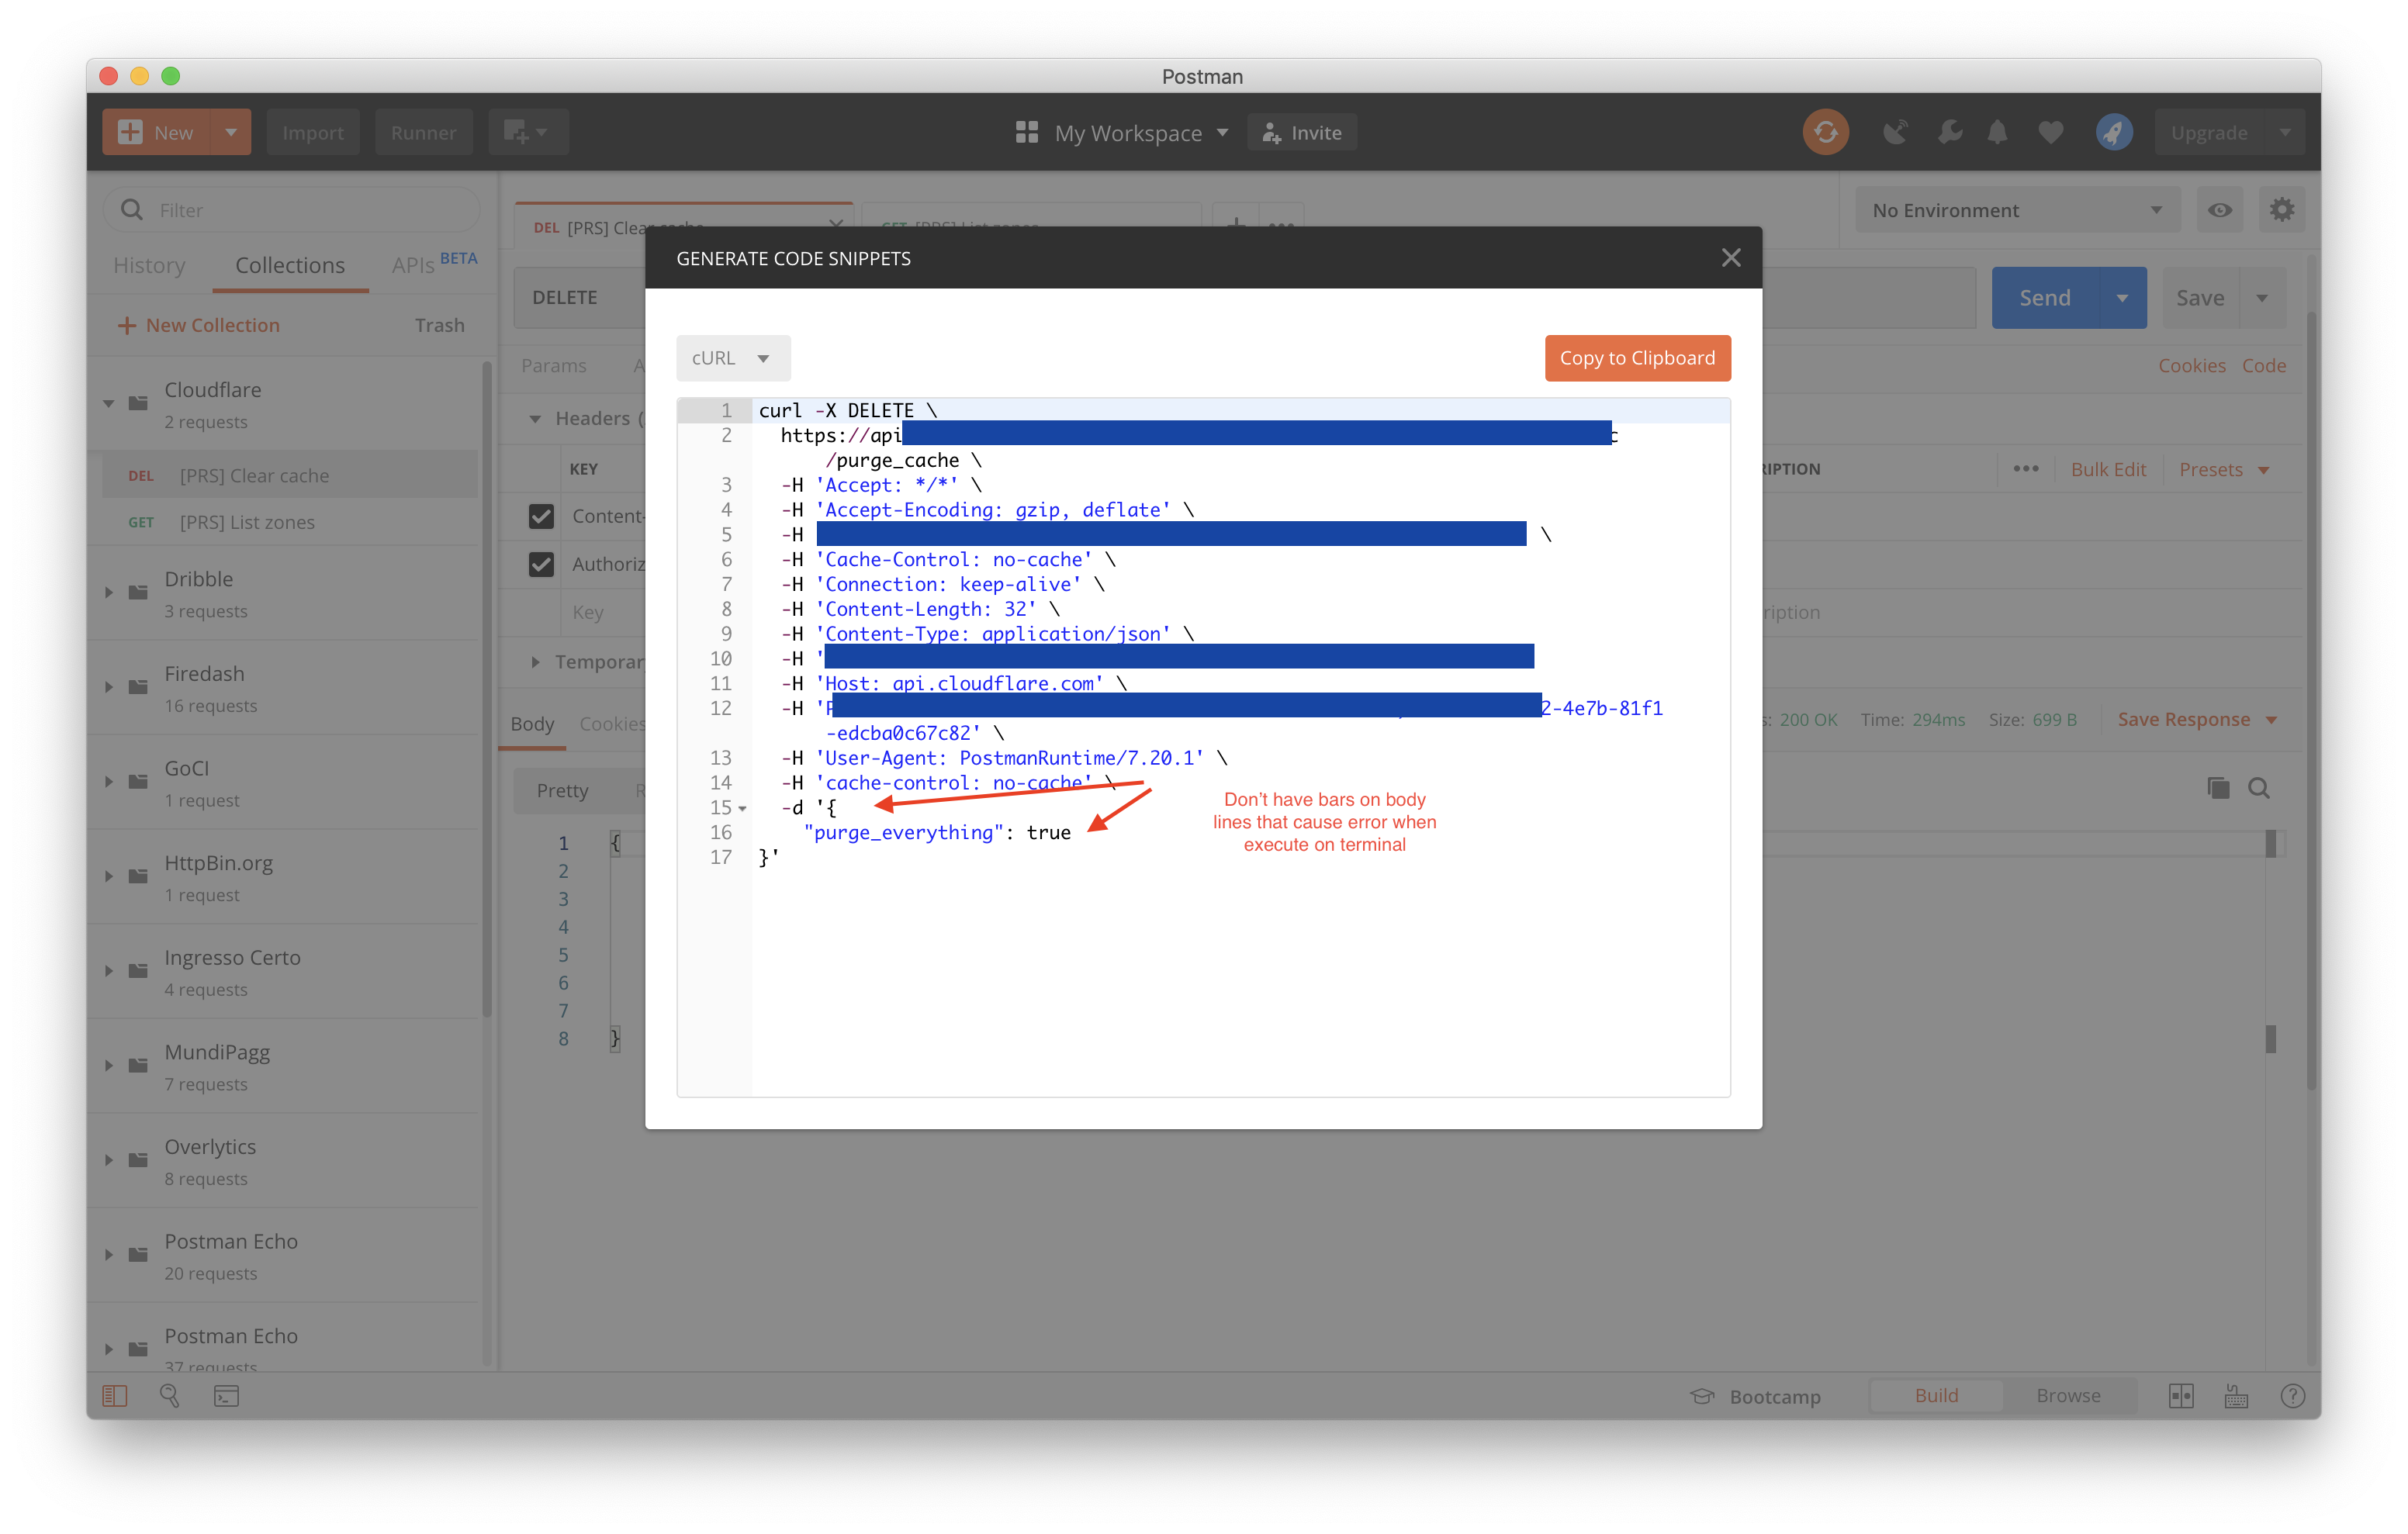Enable the Content-Type header checkbox
The image size is (2408, 1534).
(542, 516)
